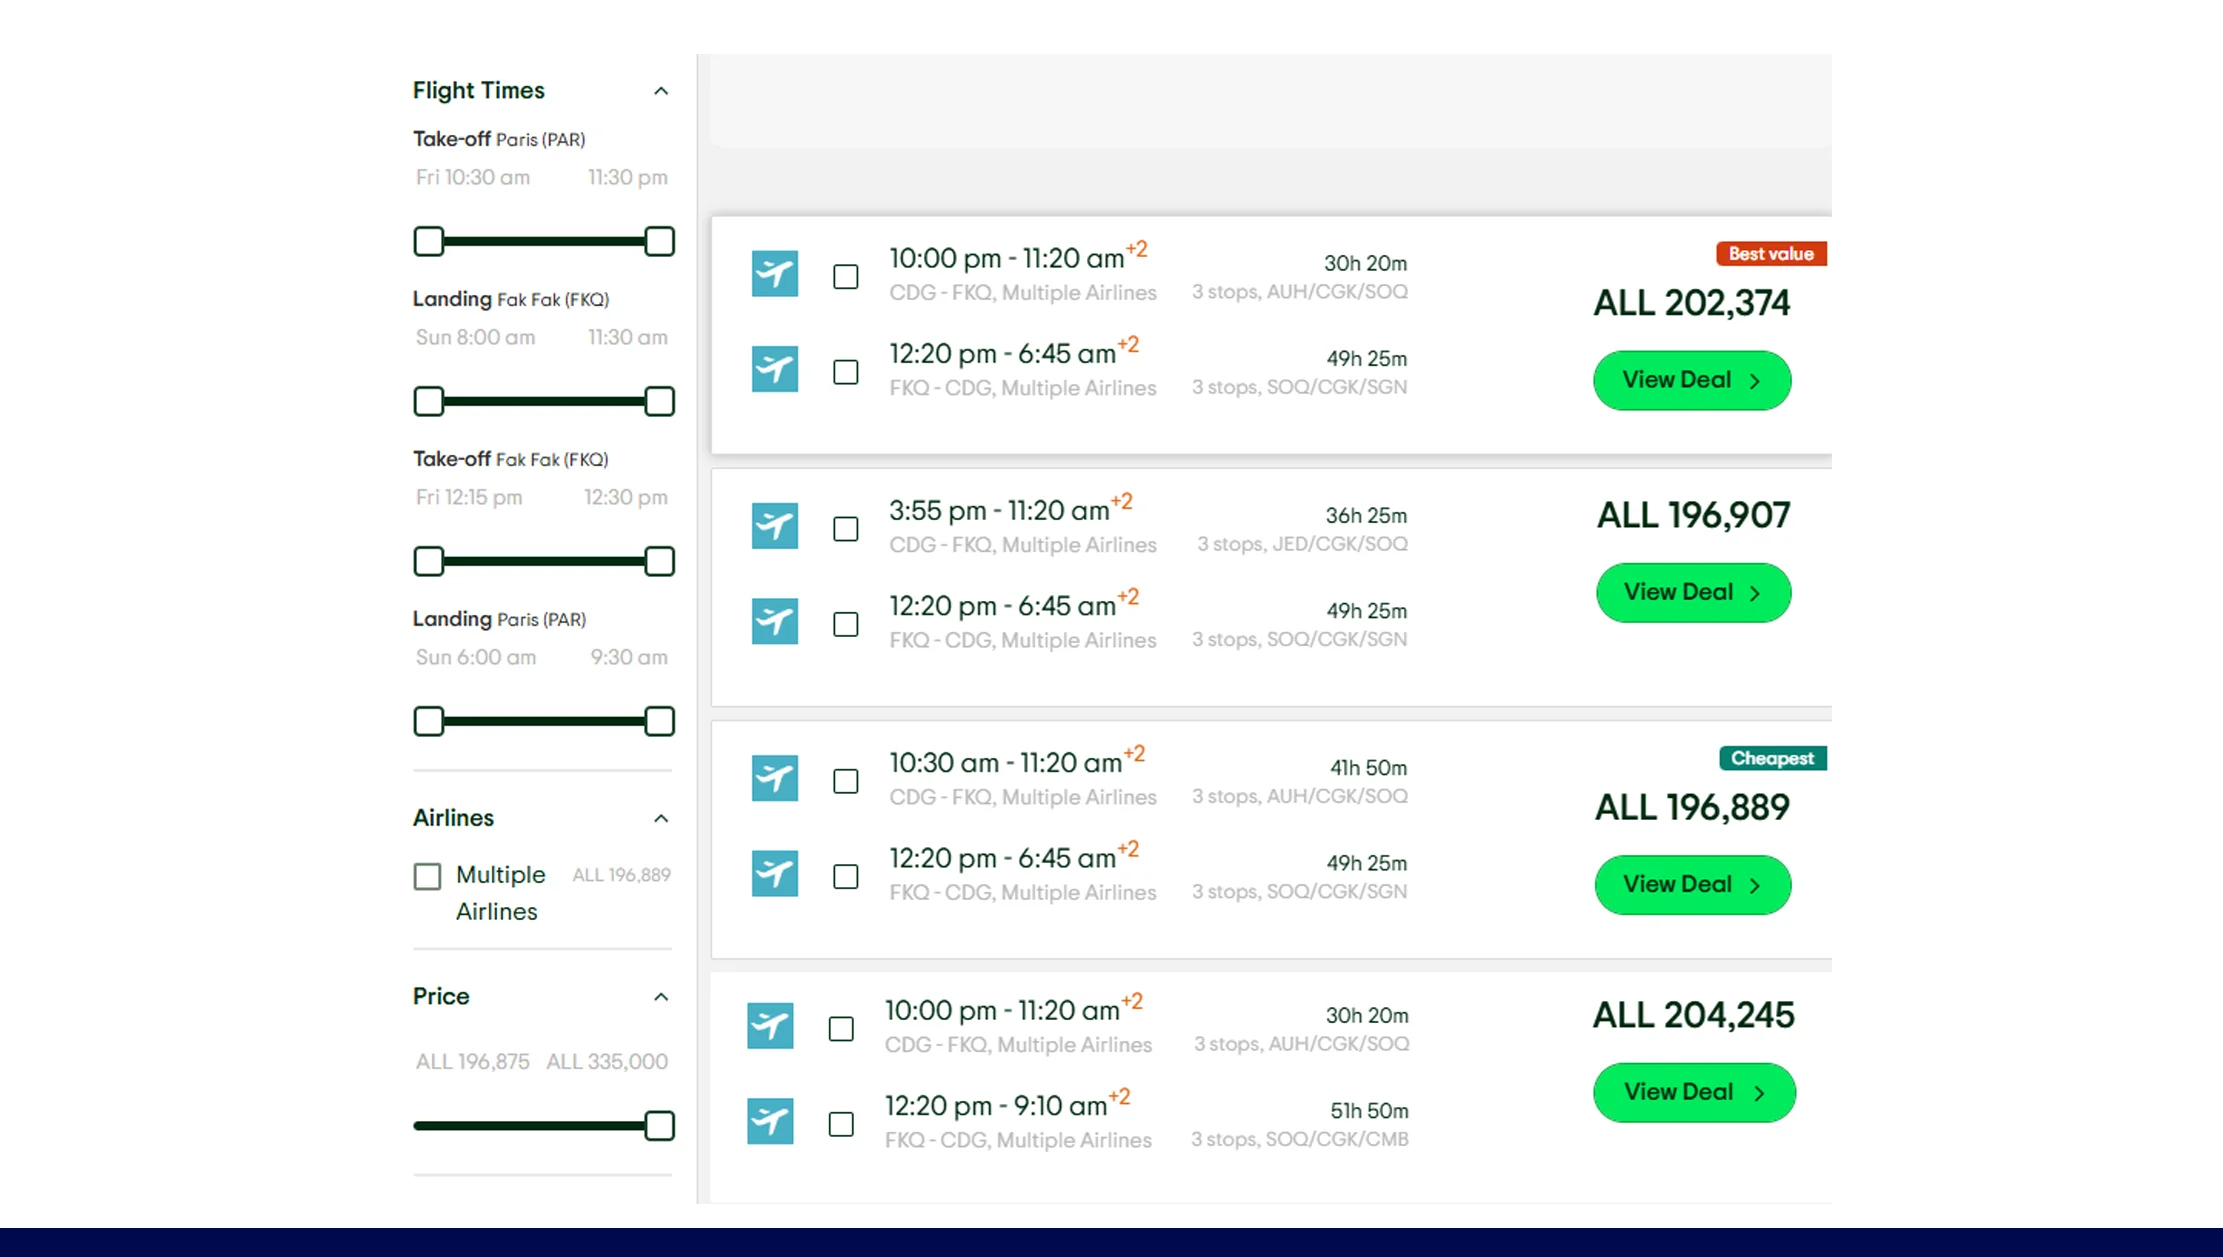Click the Price slider handle
Viewport: 2223px width, 1257px height.
pyautogui.click(x=660, y=1126)
